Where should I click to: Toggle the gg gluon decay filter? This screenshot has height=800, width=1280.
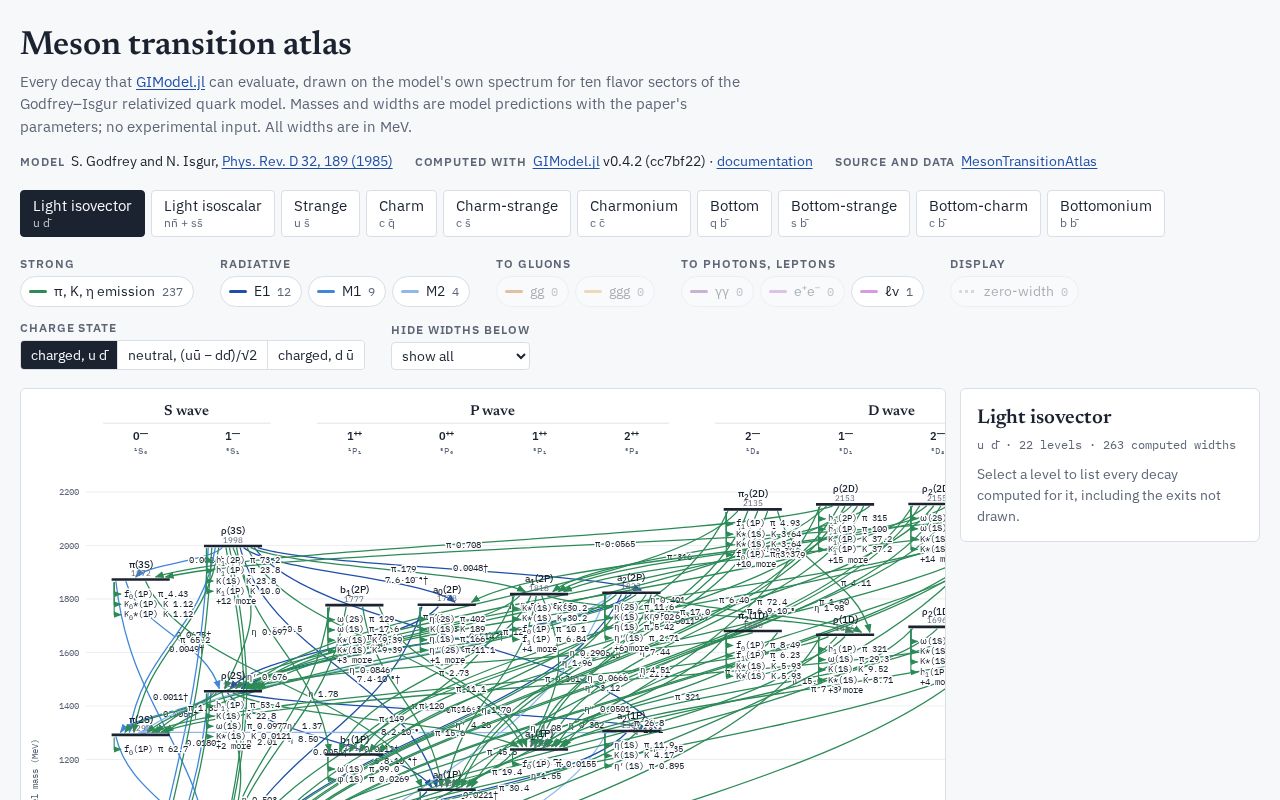point(532,291)
